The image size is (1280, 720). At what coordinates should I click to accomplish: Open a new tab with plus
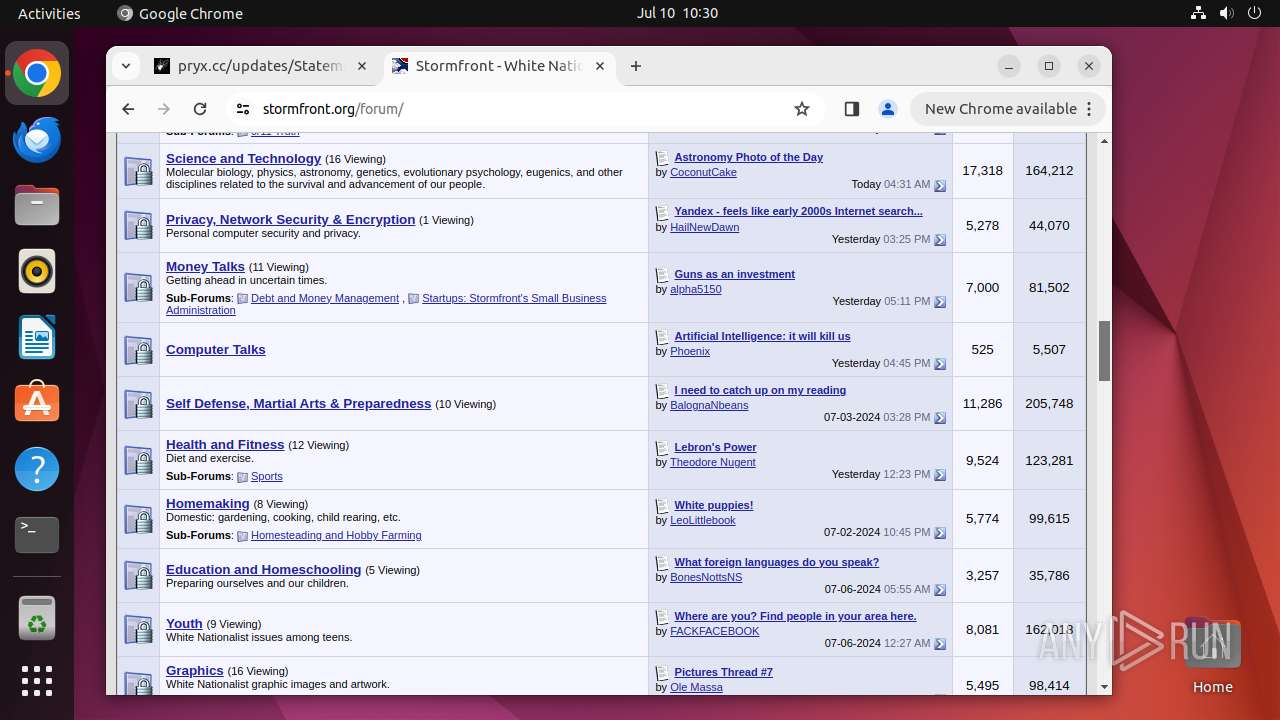[x=636, y=66]
